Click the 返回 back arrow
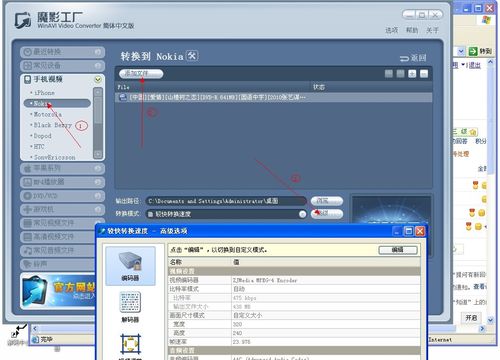500x360 pixels. pyautogui.click(x=413, y=58)
